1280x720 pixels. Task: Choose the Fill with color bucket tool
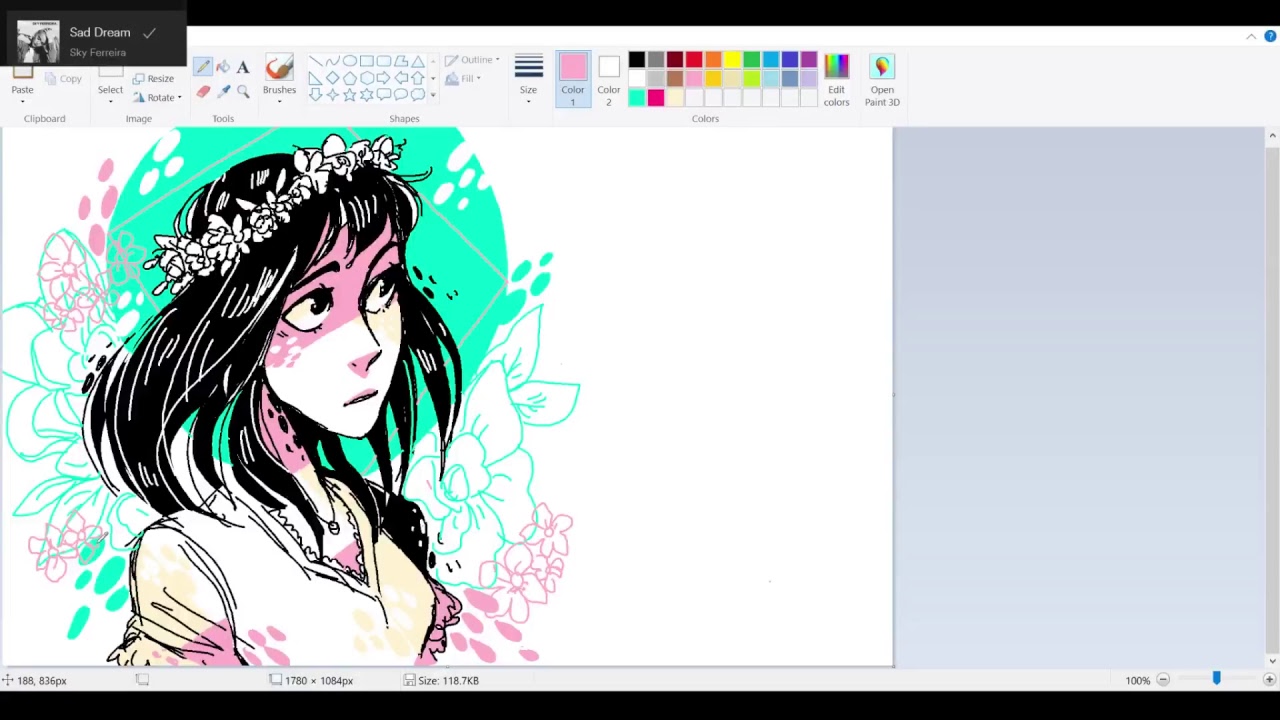click(223, 67)
